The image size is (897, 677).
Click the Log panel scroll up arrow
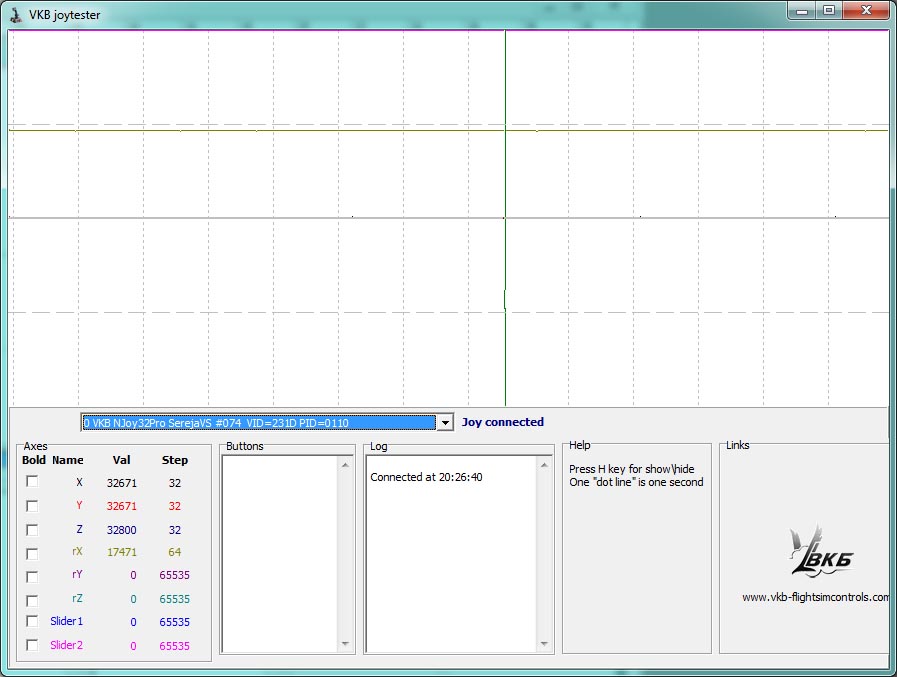545,465
